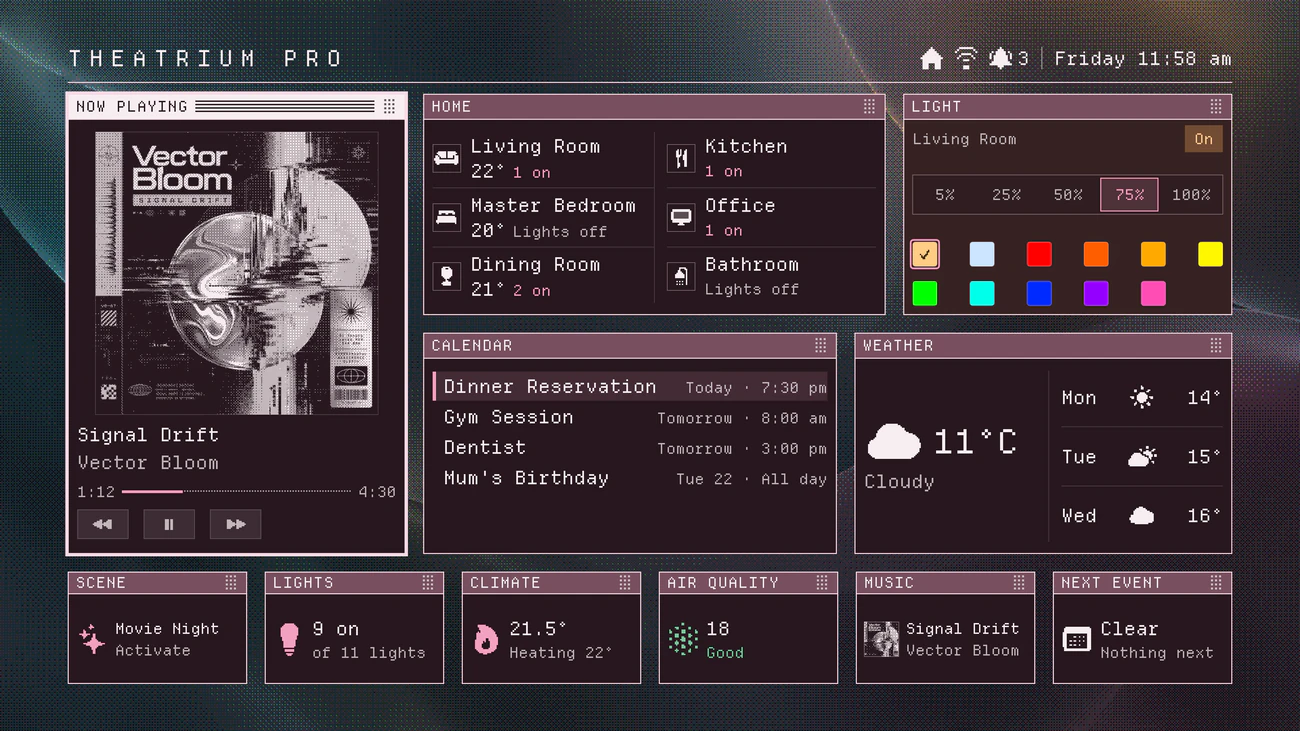The image size is (1300, 731).
Task: Open the home icon in status bar
Action: (x=931, y=59)
